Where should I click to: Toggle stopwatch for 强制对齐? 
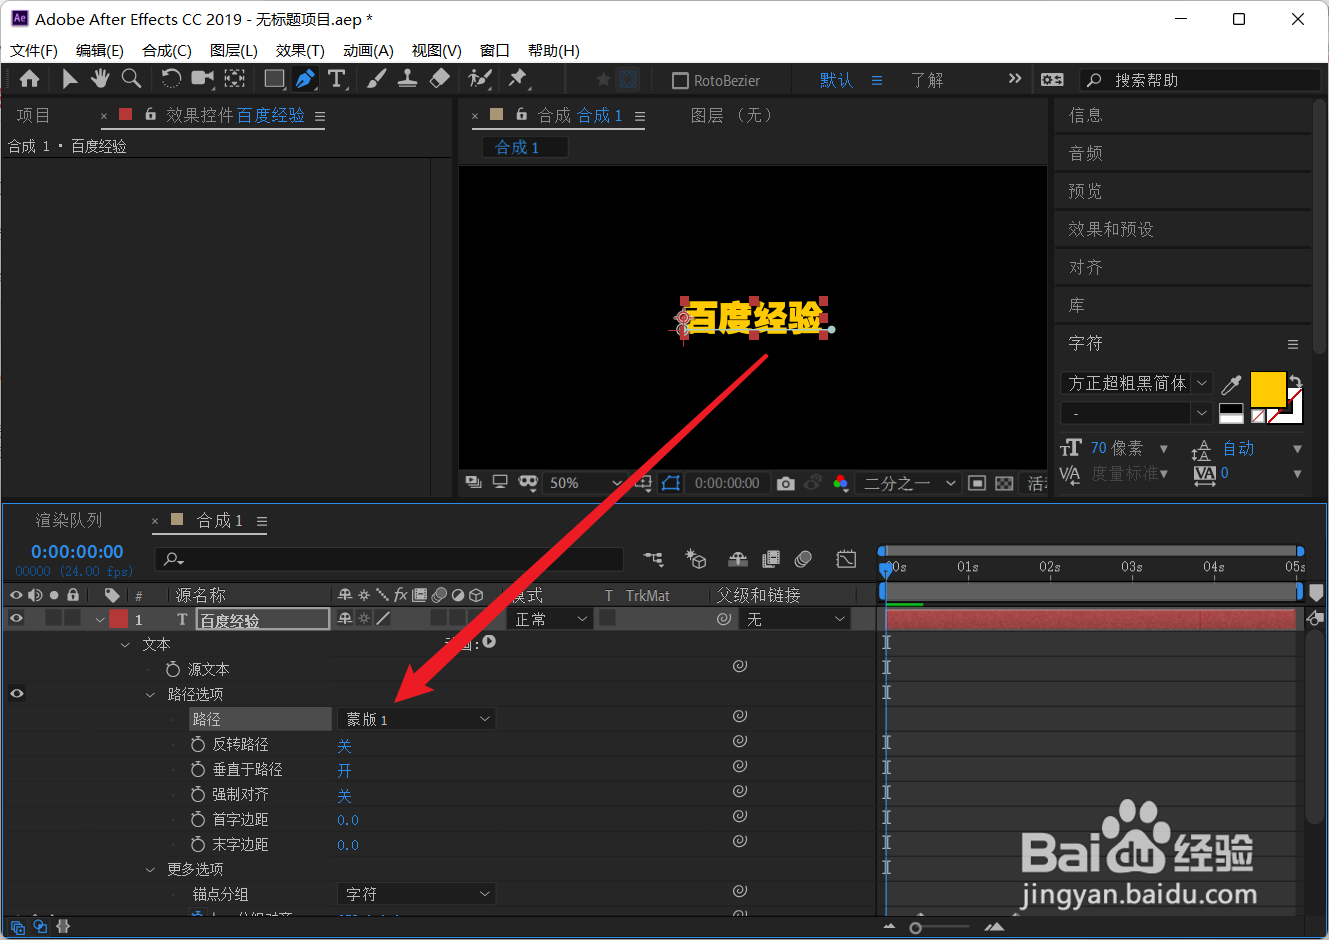(x=198, y=794)
